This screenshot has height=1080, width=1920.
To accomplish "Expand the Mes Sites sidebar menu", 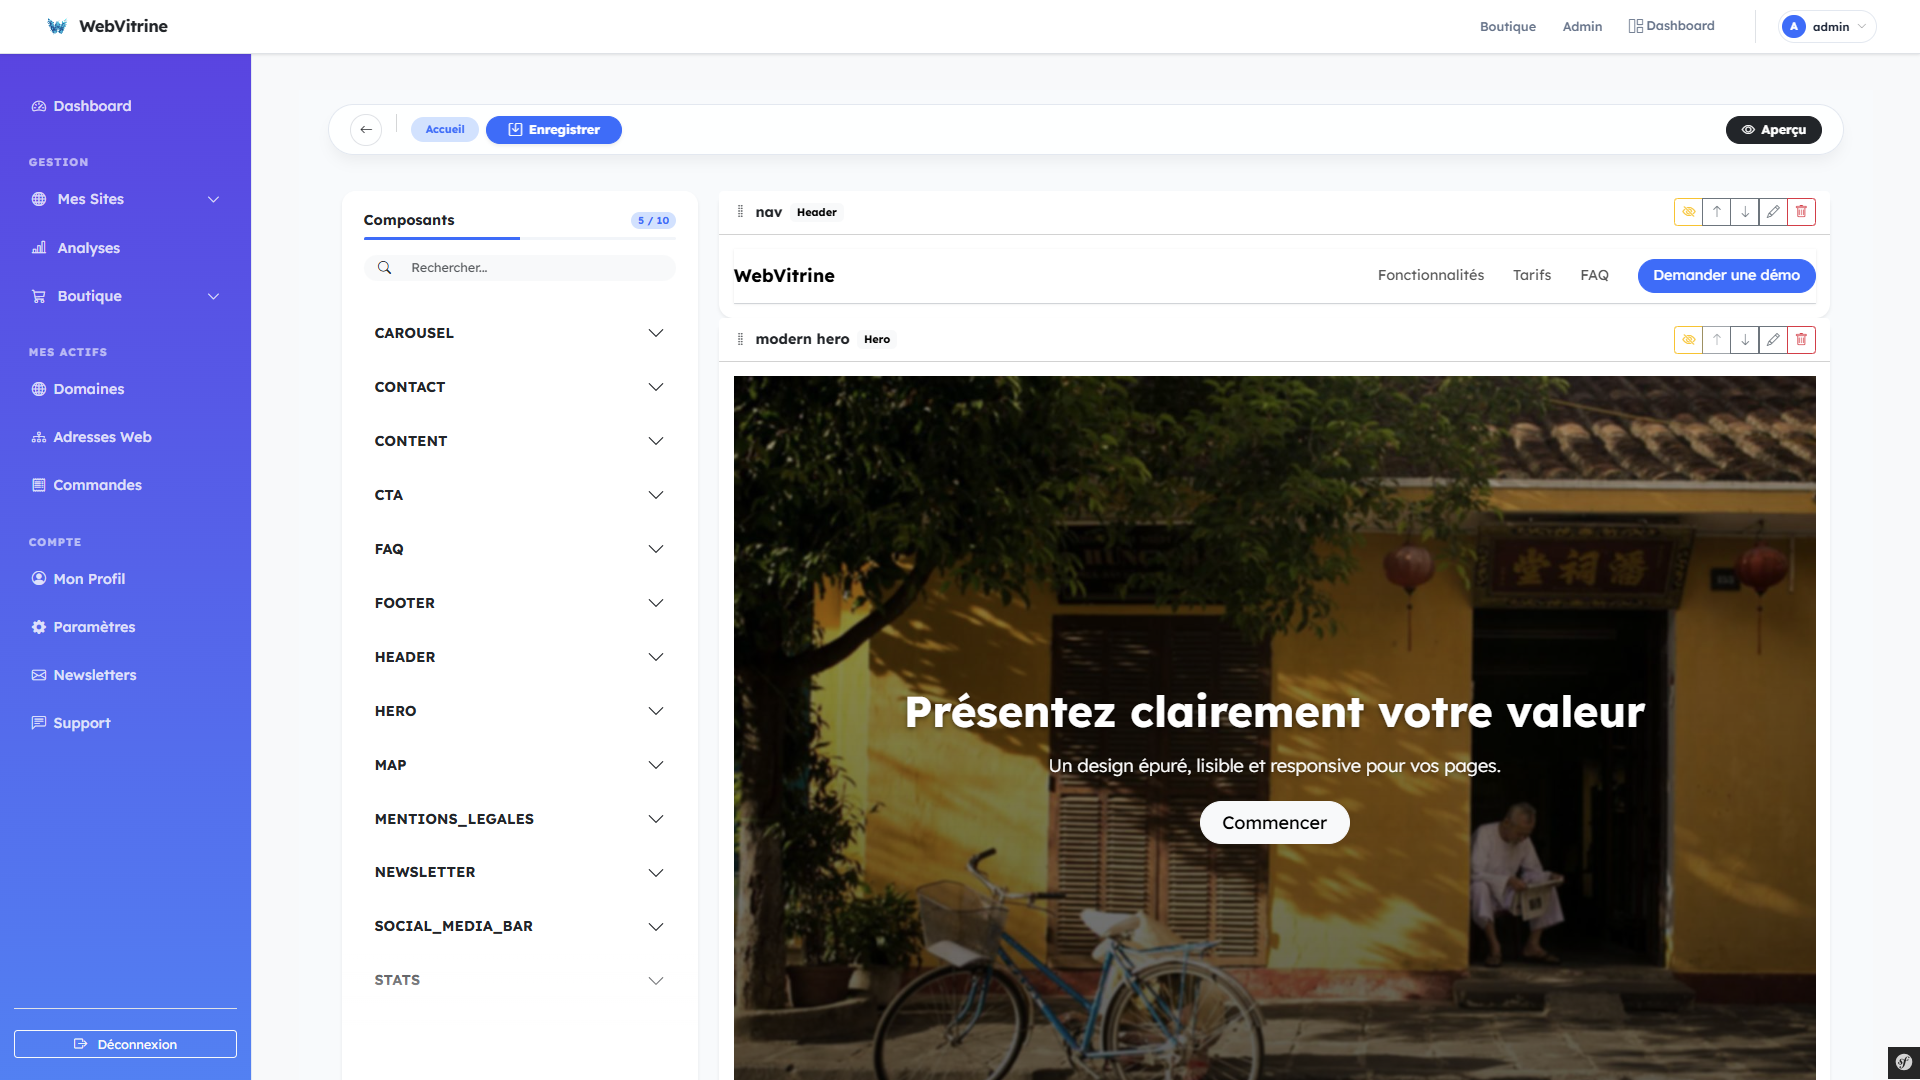I will pos(89,199).
